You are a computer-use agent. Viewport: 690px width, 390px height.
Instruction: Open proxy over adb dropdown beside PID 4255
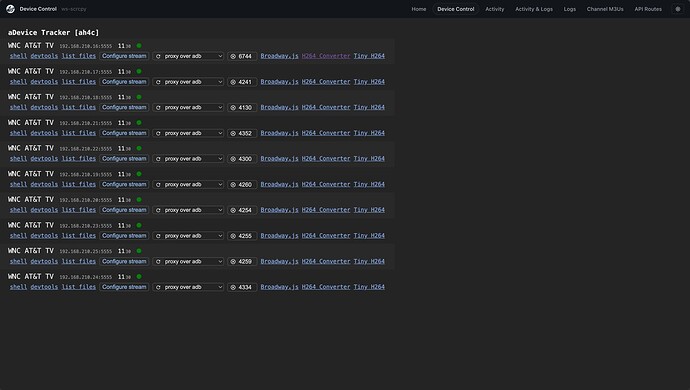(x=188, y=236)
